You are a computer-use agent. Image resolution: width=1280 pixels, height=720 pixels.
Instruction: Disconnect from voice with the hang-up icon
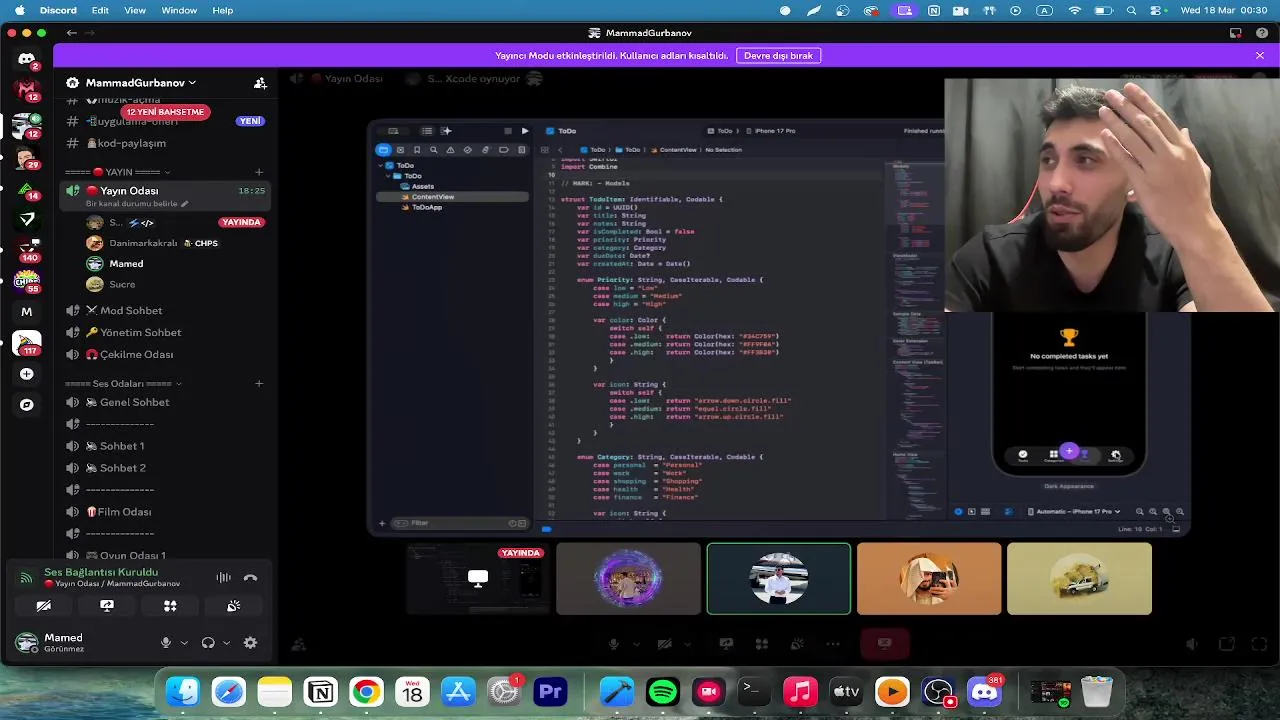coord(250,577)
